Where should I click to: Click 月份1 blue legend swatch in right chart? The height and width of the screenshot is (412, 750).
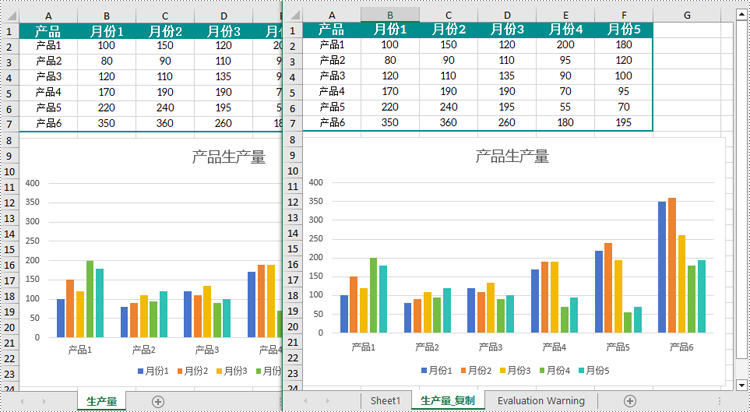point(424,370)
